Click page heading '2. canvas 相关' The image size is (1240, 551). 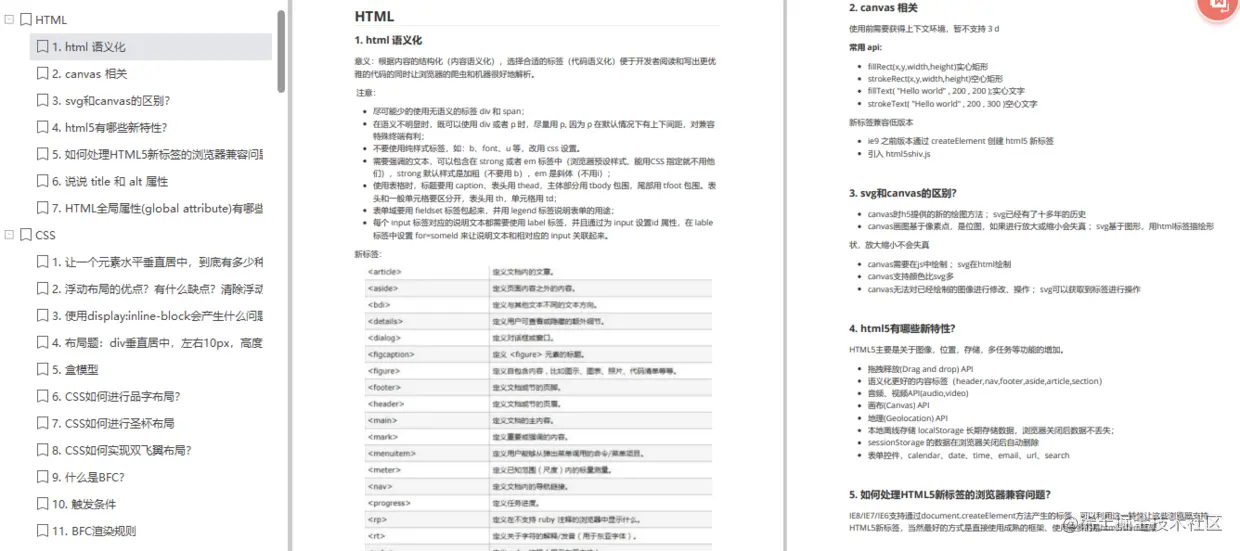click(883, 8)
